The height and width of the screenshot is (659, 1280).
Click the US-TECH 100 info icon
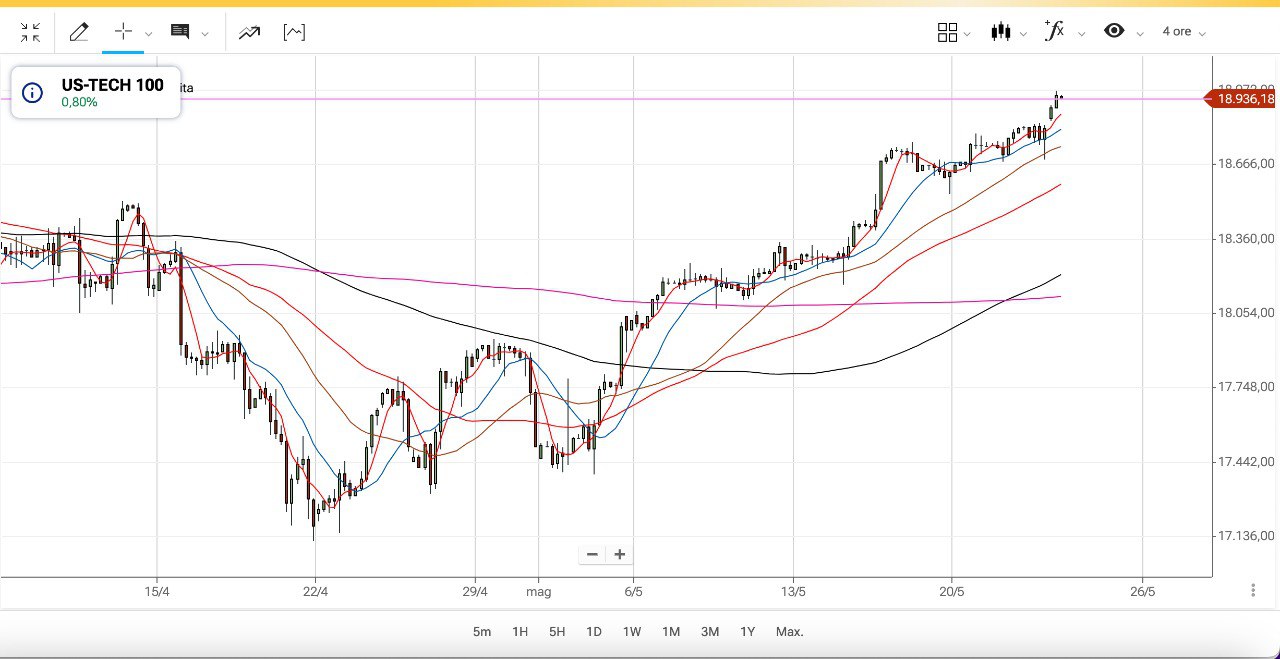pyautogui.click(x=33, y=93)
